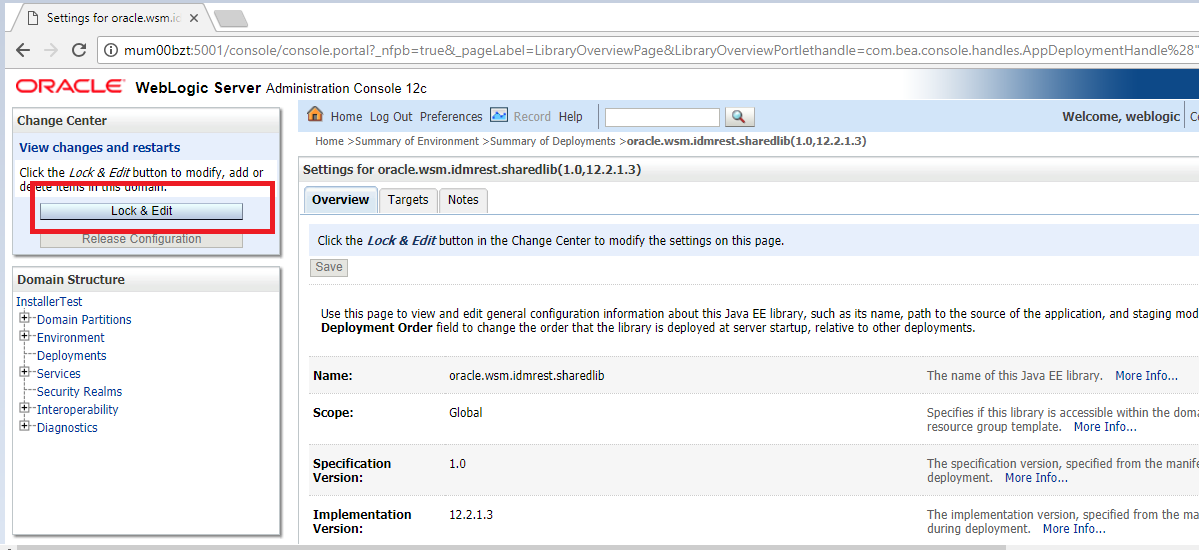The image size is (1199, 550).
Task: Select Environment in Domain Structure
Action: 70,337
